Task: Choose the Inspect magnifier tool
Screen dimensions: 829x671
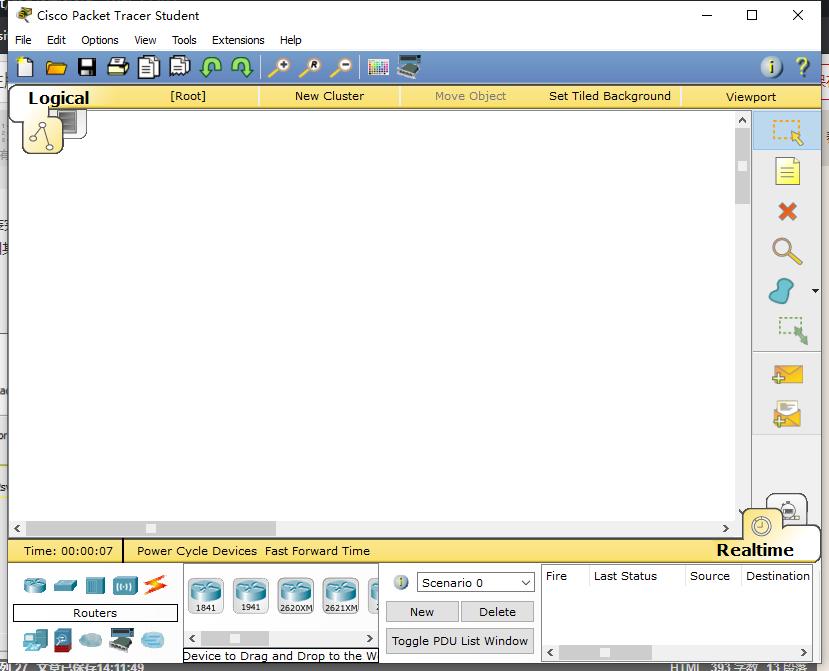Action: click(x=787, y=251)
